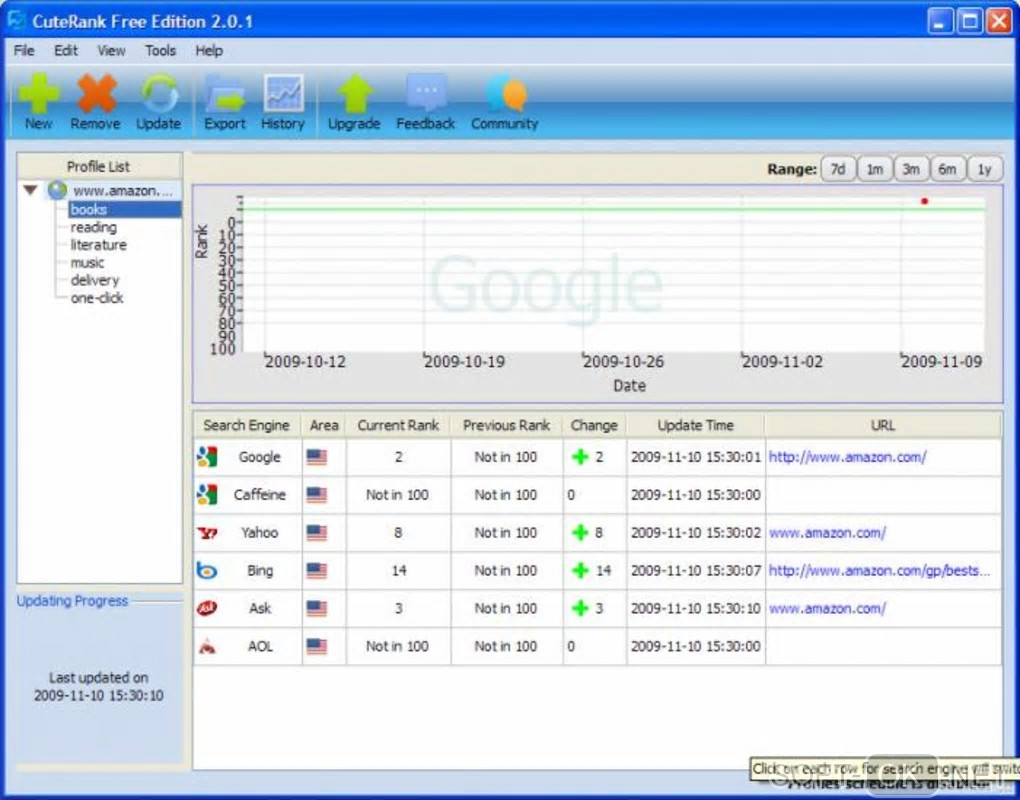The height and width of the screenshot is (800, 1020).
Task: Click the Ask logo icon
Action: click(x=207, y=608)
